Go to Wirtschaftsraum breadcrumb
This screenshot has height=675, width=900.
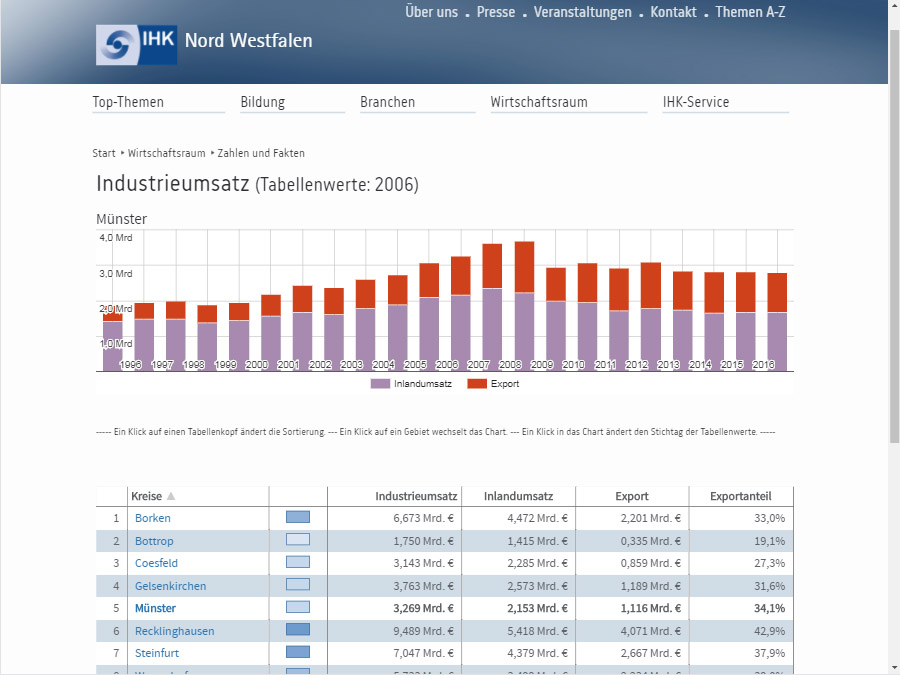[166, 153]
